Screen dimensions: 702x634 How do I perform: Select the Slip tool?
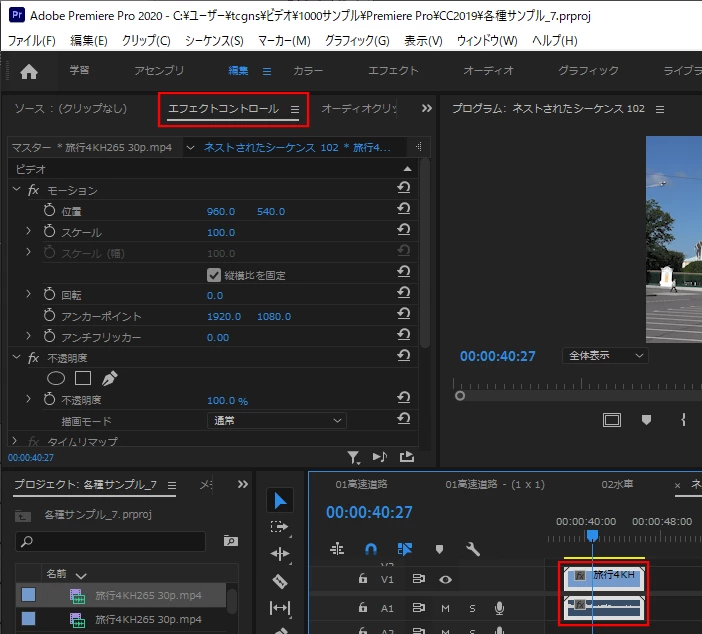click(280, 608)
